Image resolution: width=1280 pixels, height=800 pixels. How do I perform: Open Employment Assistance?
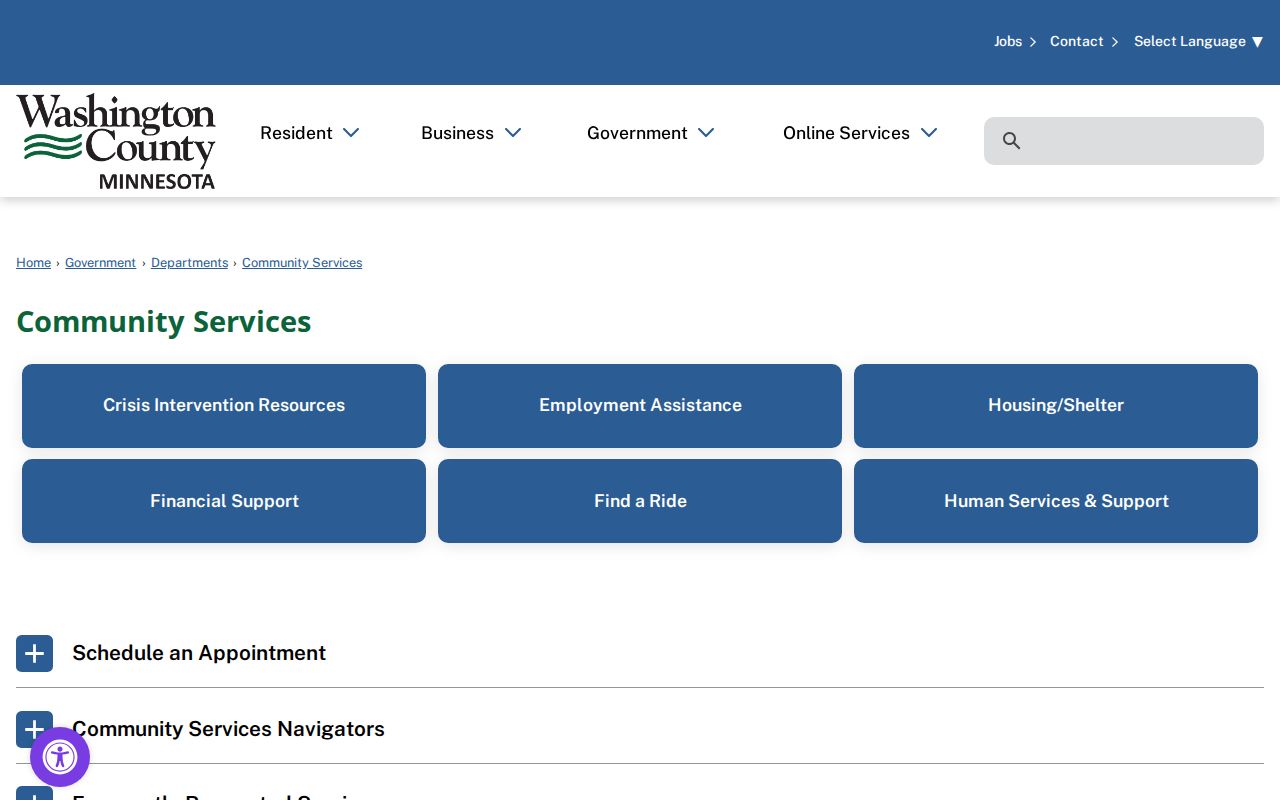[640, 406]
